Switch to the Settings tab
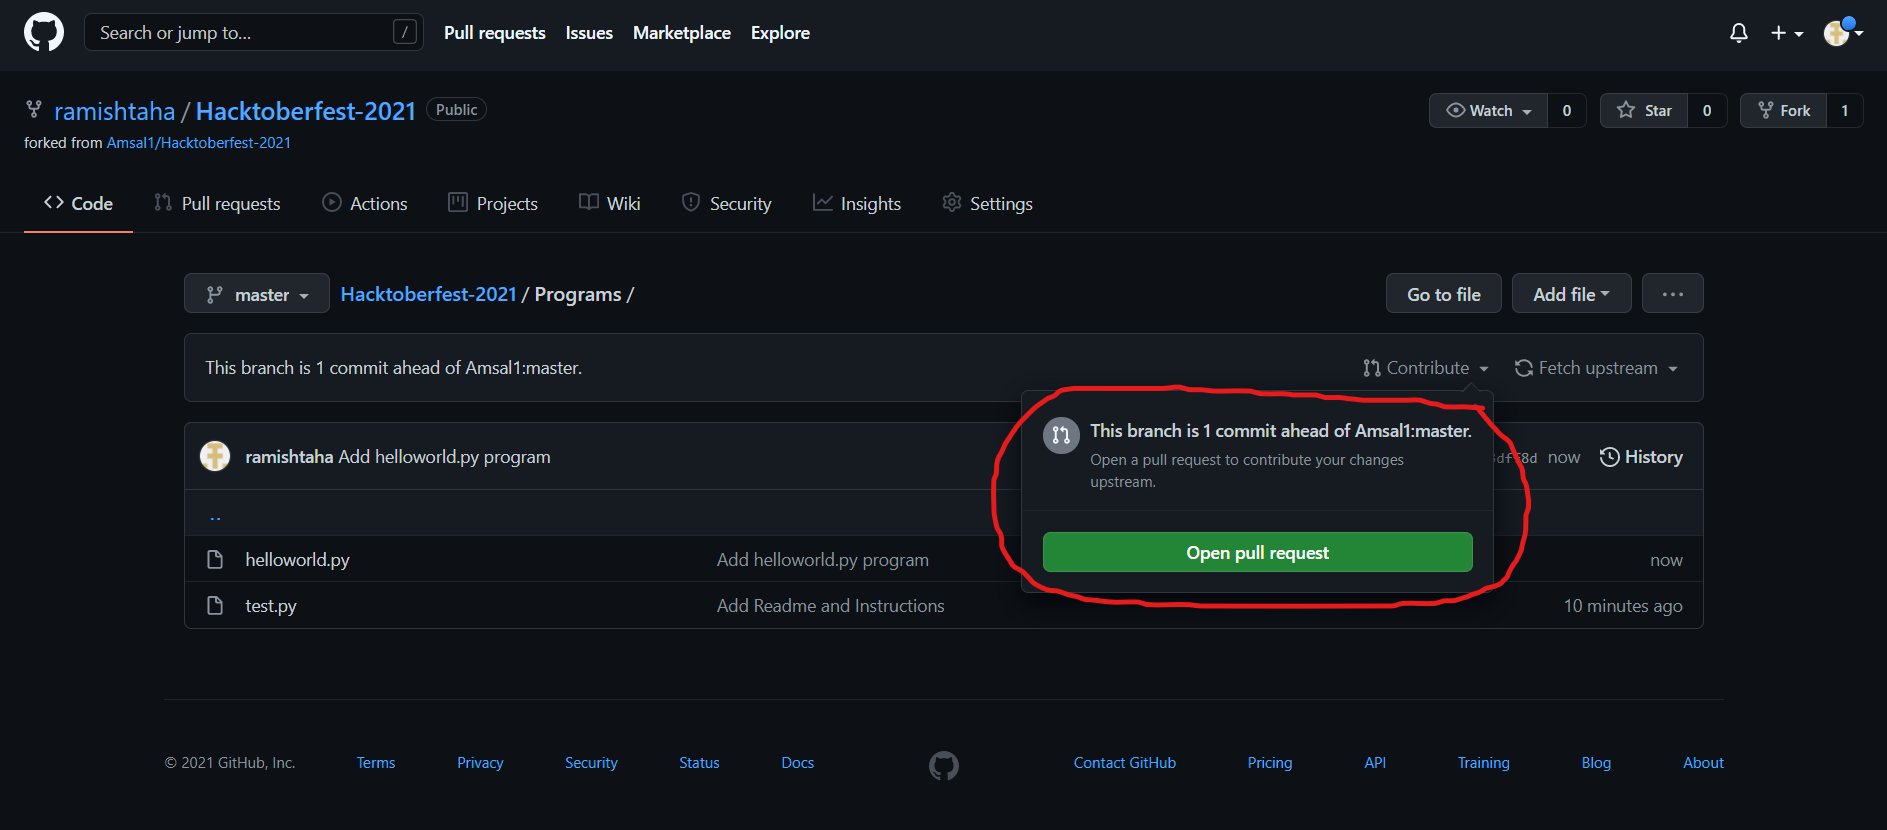This screenshot has width=1887, height=830. tap(988, 203)
